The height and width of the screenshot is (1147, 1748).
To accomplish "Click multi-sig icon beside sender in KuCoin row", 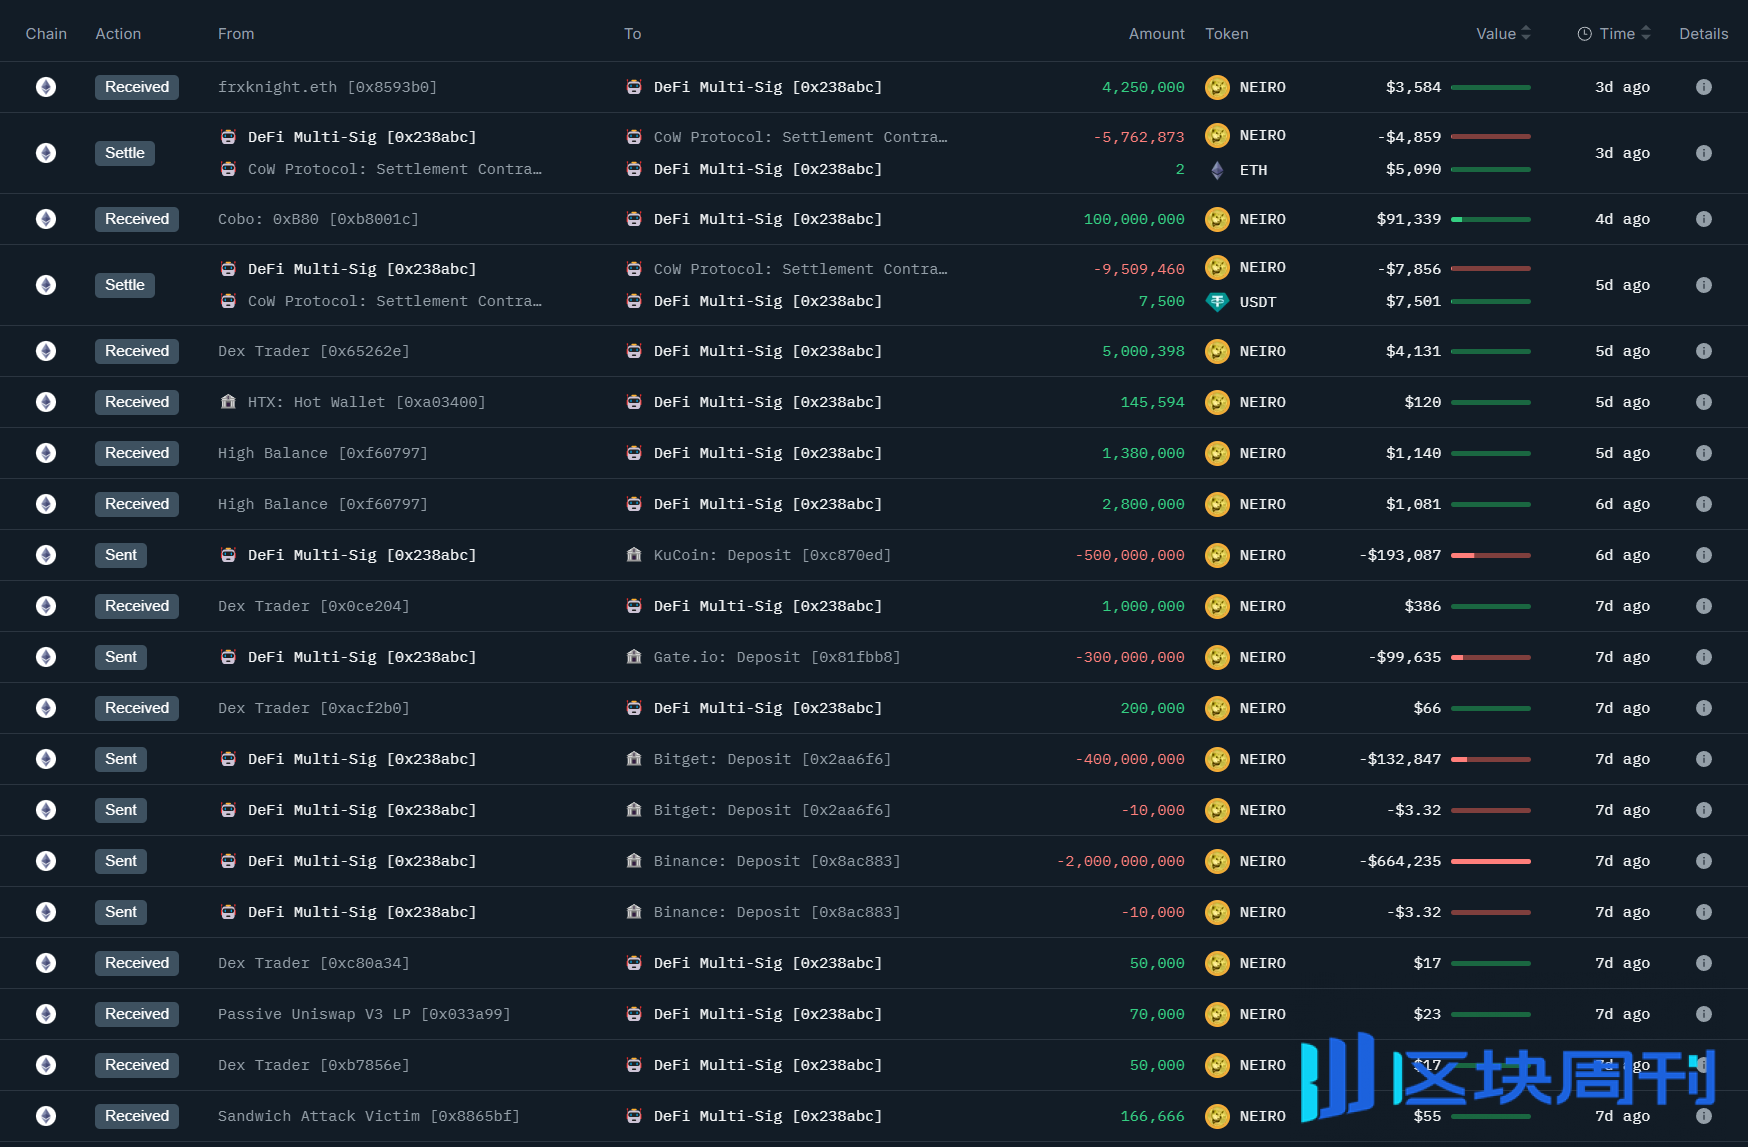I will tap(228, 555).
